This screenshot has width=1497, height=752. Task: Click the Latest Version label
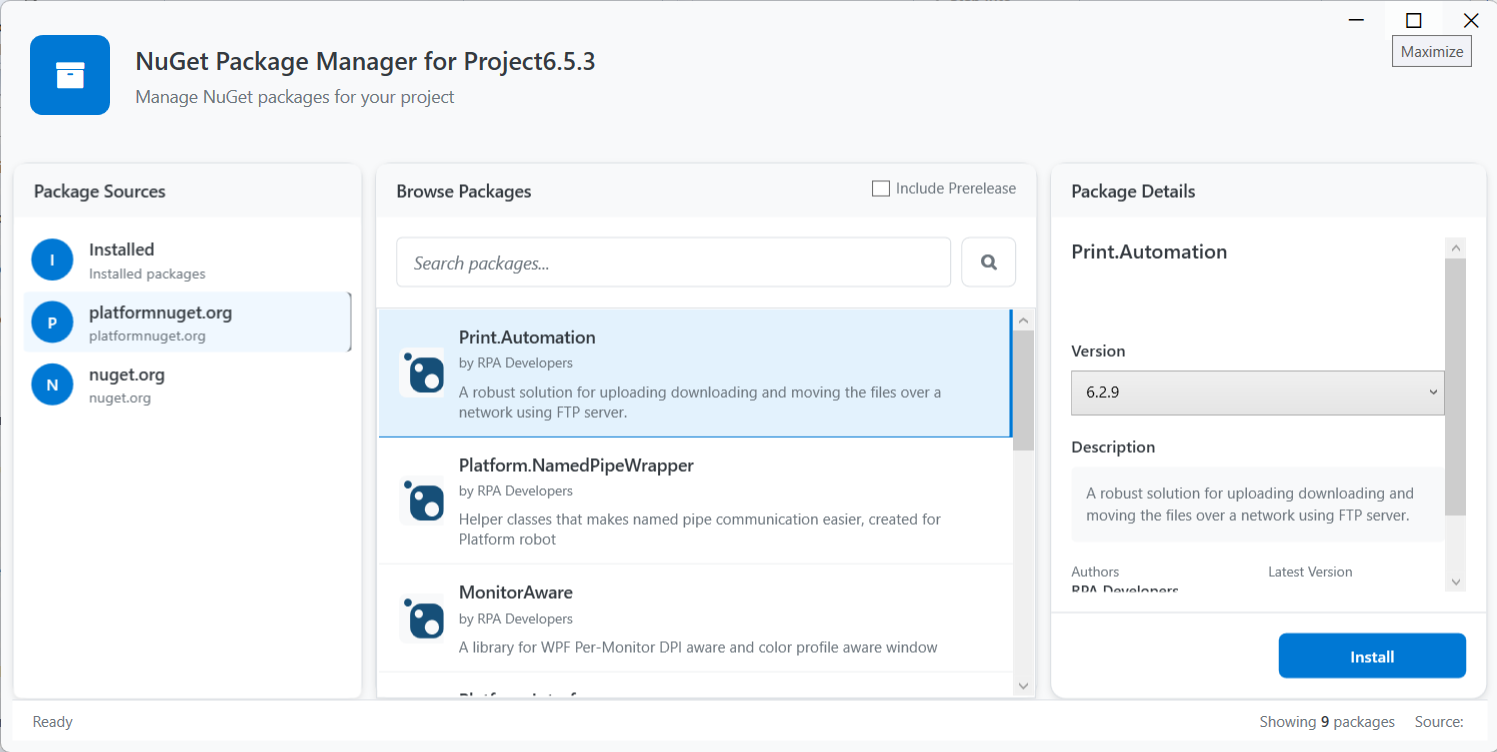click(1310, 572)
